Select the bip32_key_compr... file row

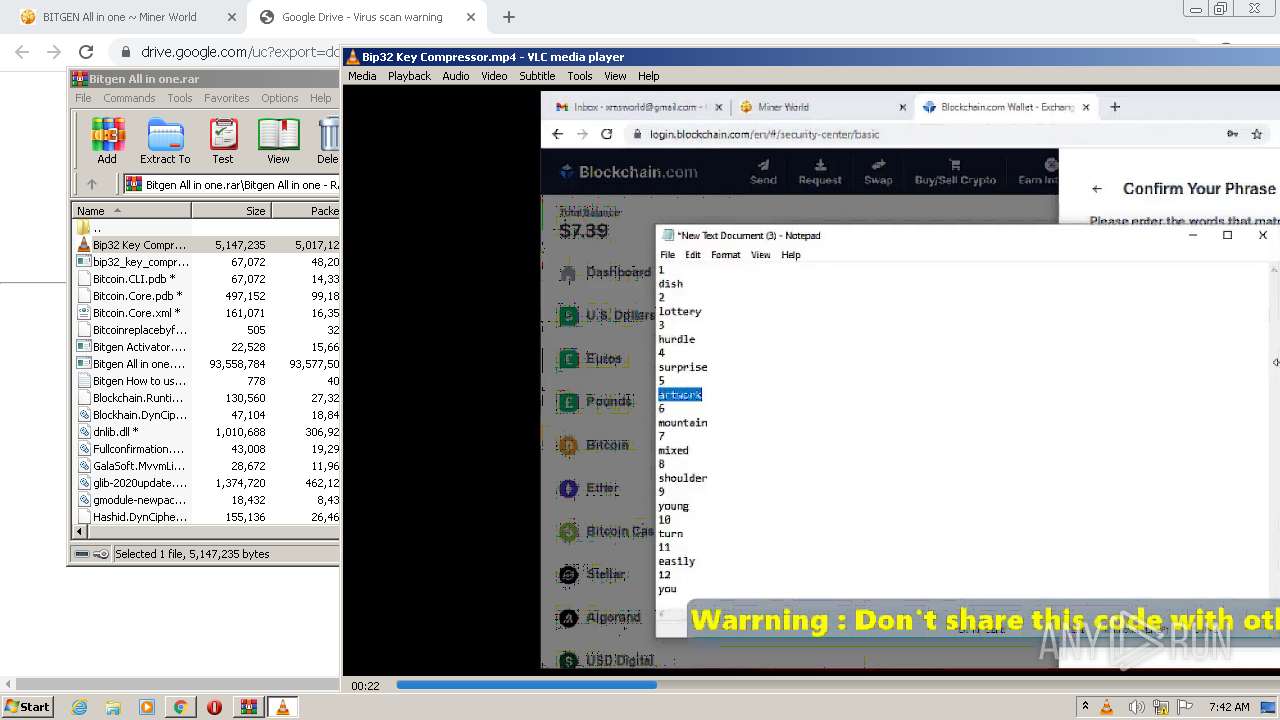(x=207, y=262)
